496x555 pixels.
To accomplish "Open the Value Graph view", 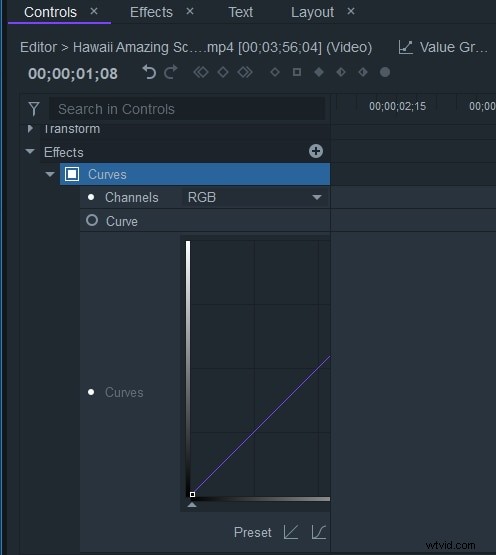I will point(443,47).
